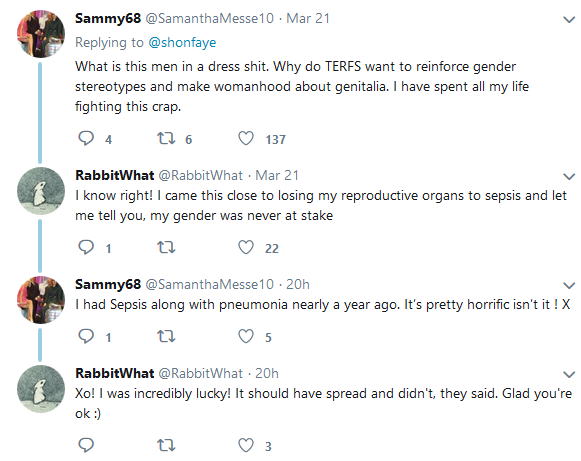Retweet the 'Glad you're ok' tweet
Image resolution: width=581 pixels, height=461 pixels.
pos(166,445)
